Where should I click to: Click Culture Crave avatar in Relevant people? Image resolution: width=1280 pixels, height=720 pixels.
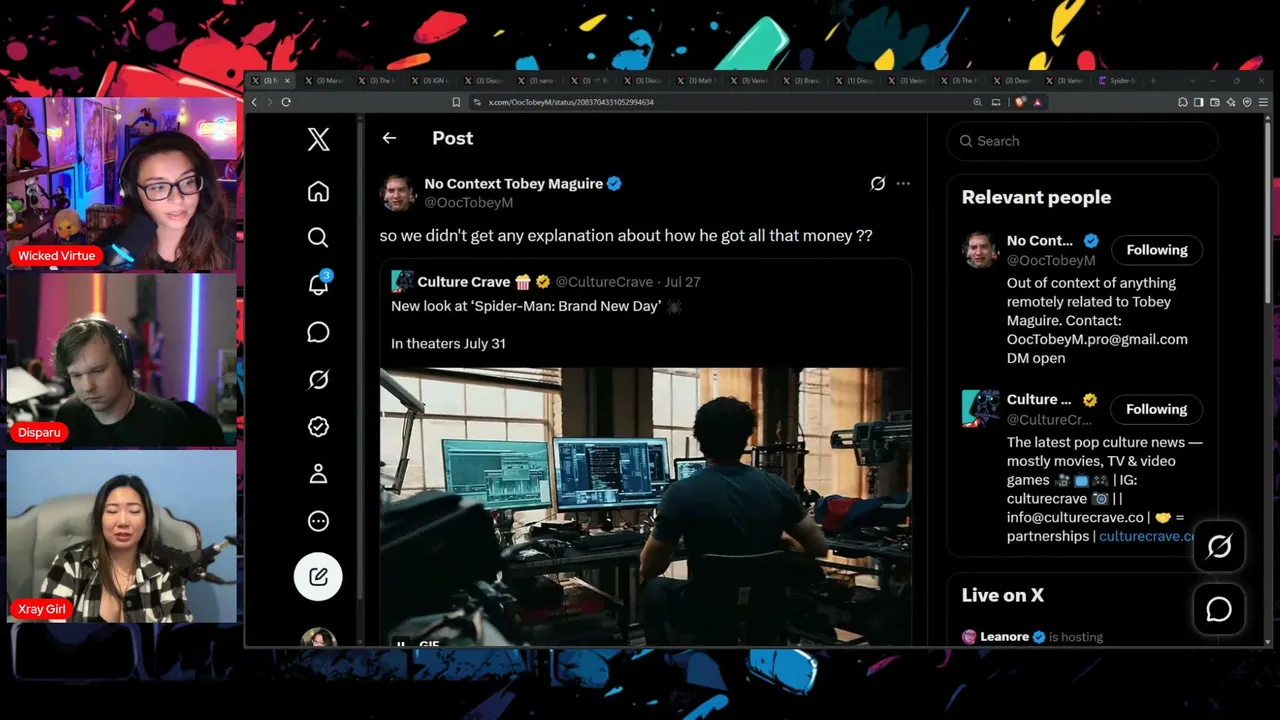pyautogui.click(x=980, y=408)
